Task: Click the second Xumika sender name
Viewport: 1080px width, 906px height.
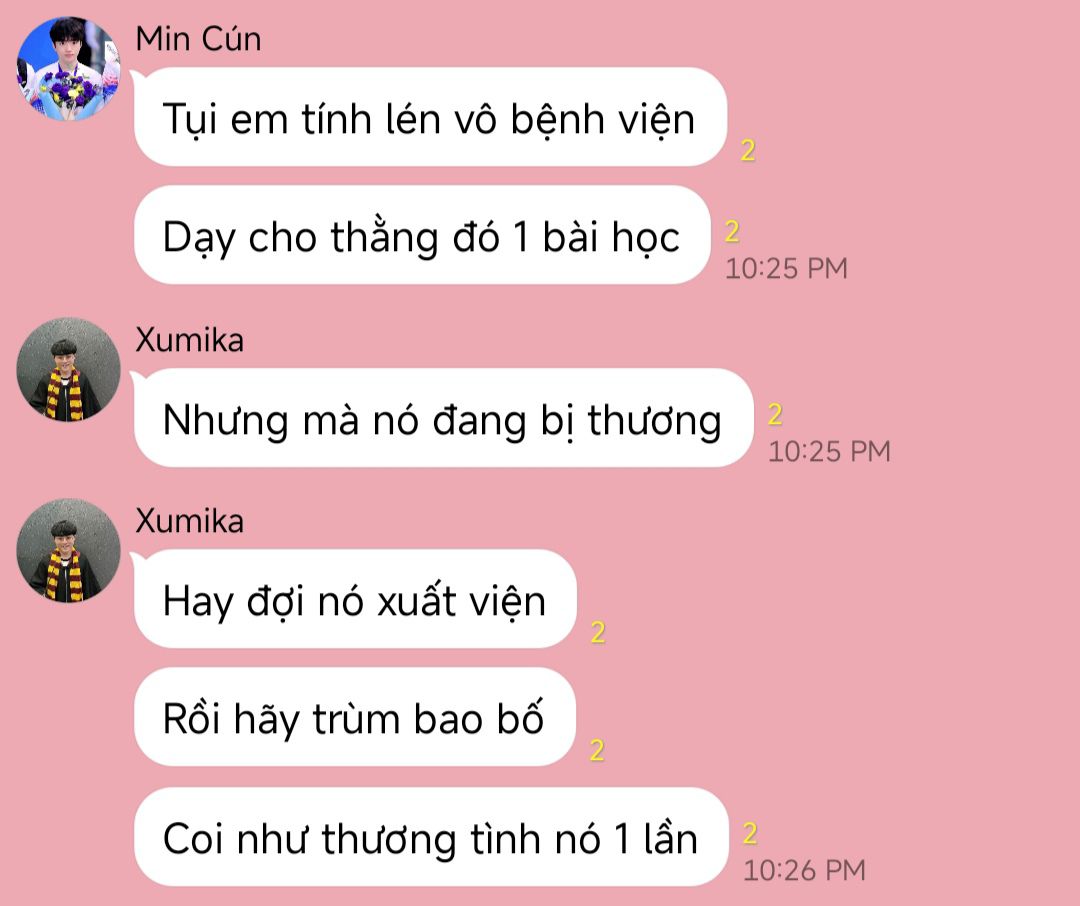Action: click(189, 520)
